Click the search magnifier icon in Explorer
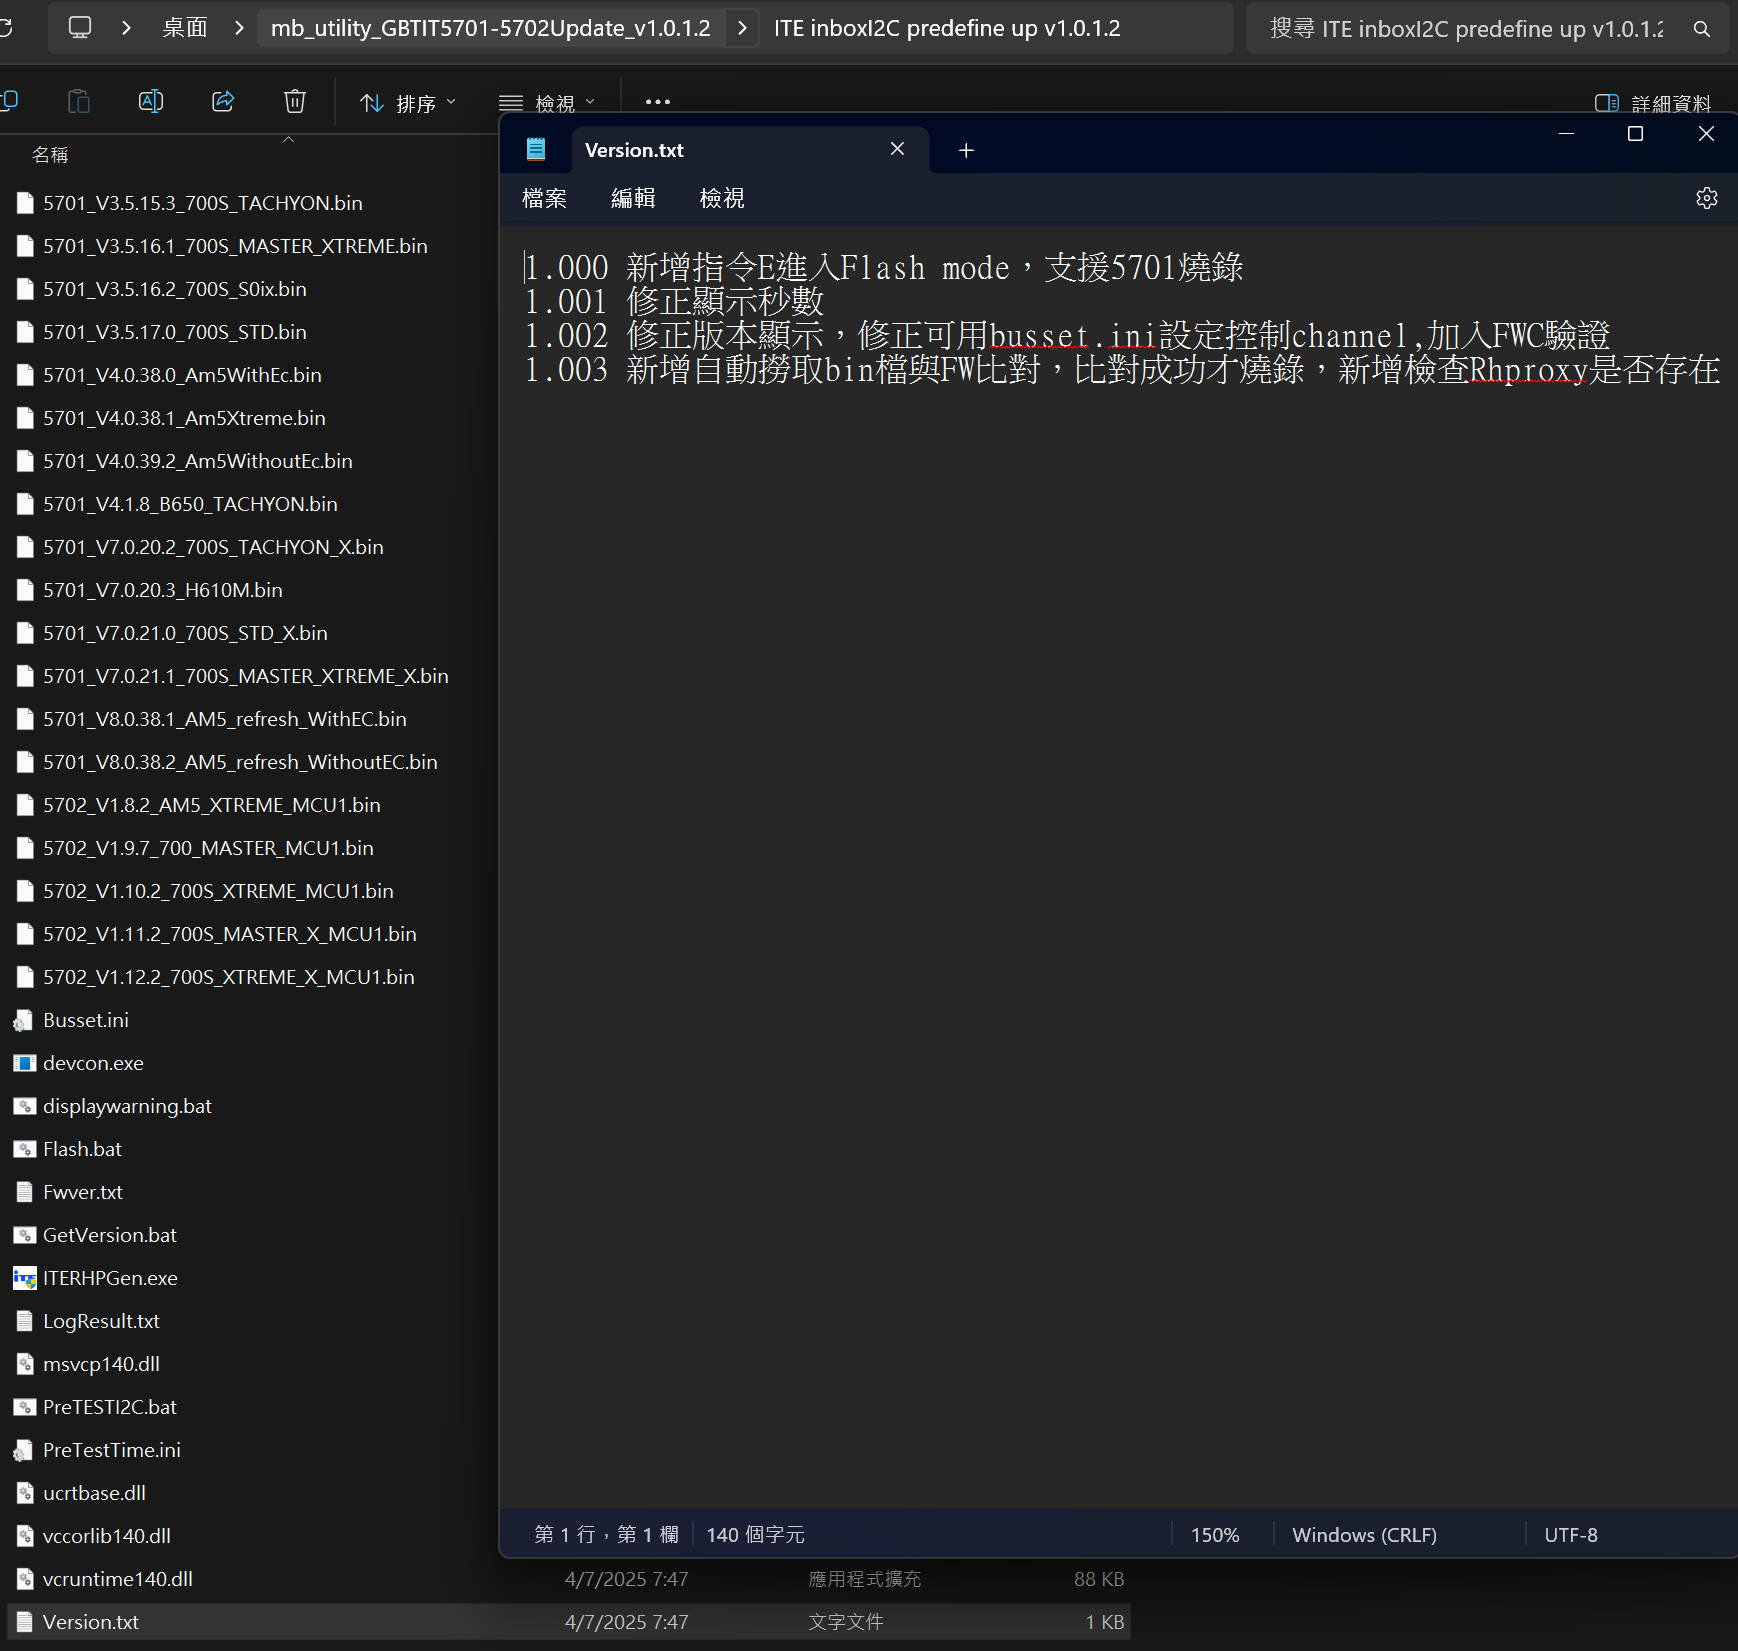 coord(1701,29)
